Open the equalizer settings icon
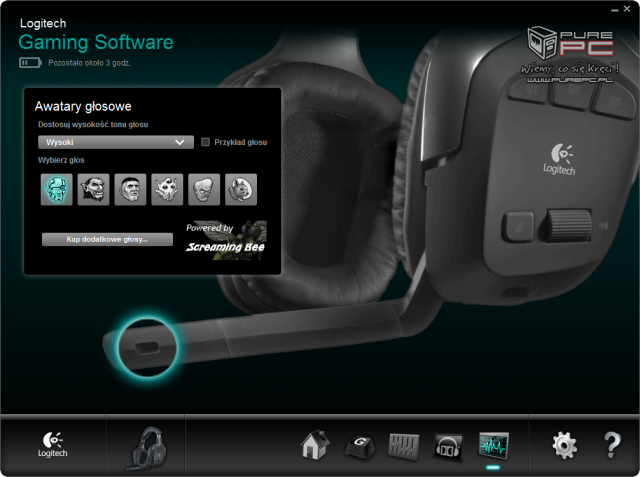The width and height of the screenshot is (640, 477). pos(404,446)
